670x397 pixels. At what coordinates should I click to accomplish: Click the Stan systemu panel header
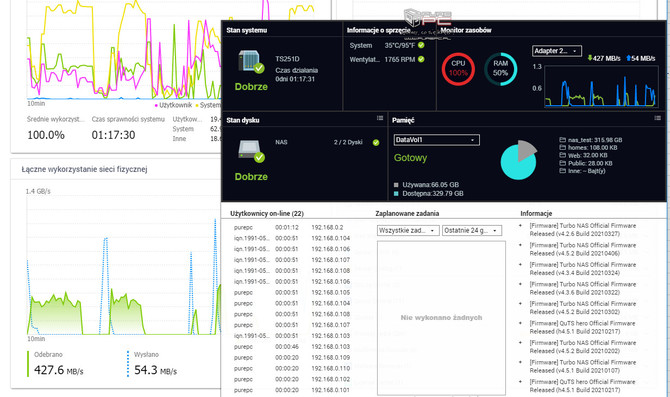click(x=247, y=30)
